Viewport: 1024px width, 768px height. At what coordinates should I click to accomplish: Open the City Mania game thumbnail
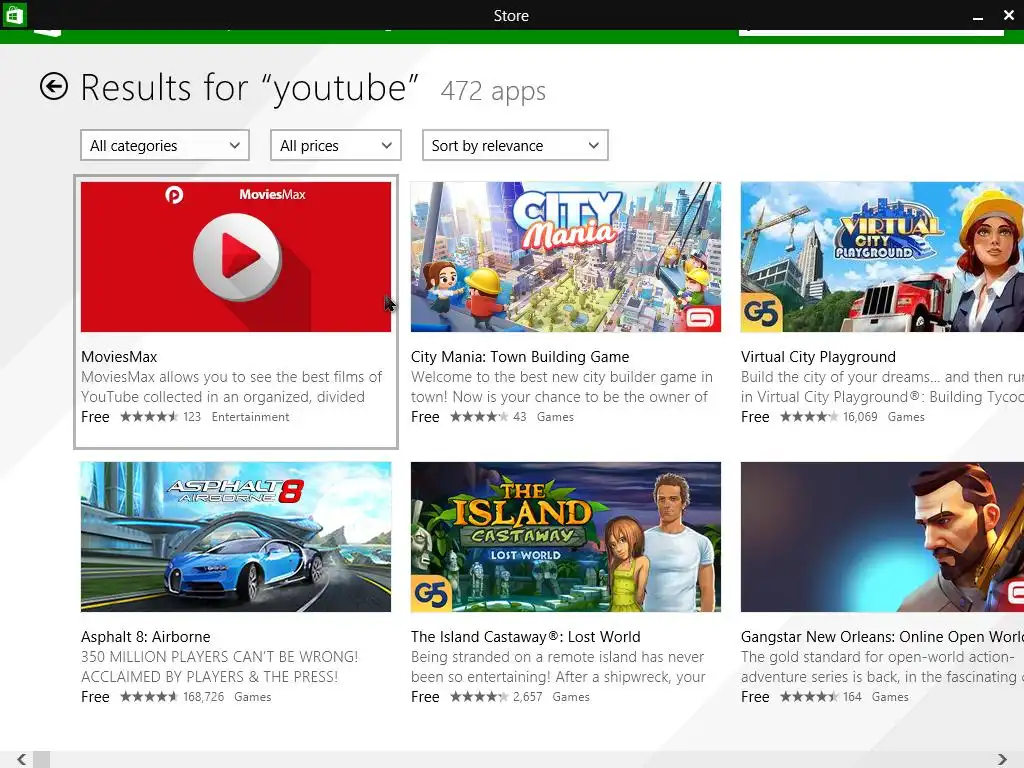tap(566, 257)
